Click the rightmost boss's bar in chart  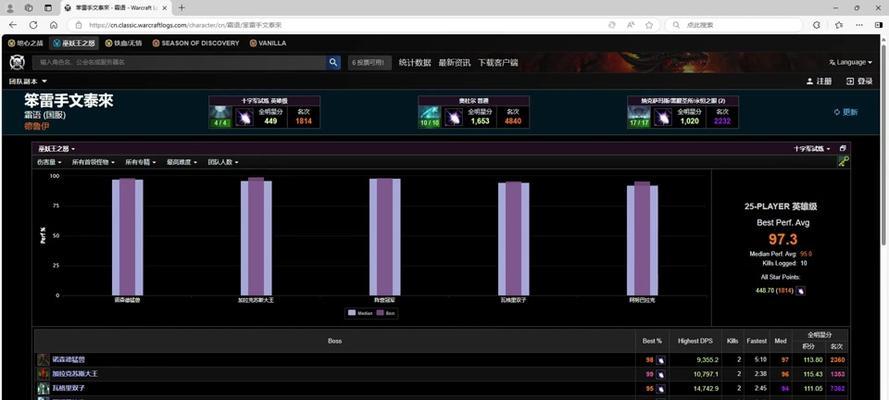pyautogui.click(x=642, y=239)
